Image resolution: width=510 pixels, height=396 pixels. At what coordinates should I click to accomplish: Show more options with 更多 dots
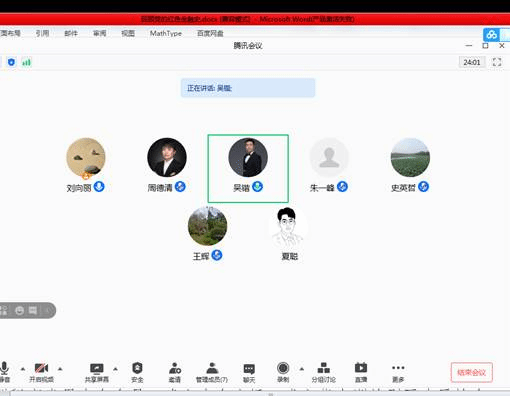(398, 368)
